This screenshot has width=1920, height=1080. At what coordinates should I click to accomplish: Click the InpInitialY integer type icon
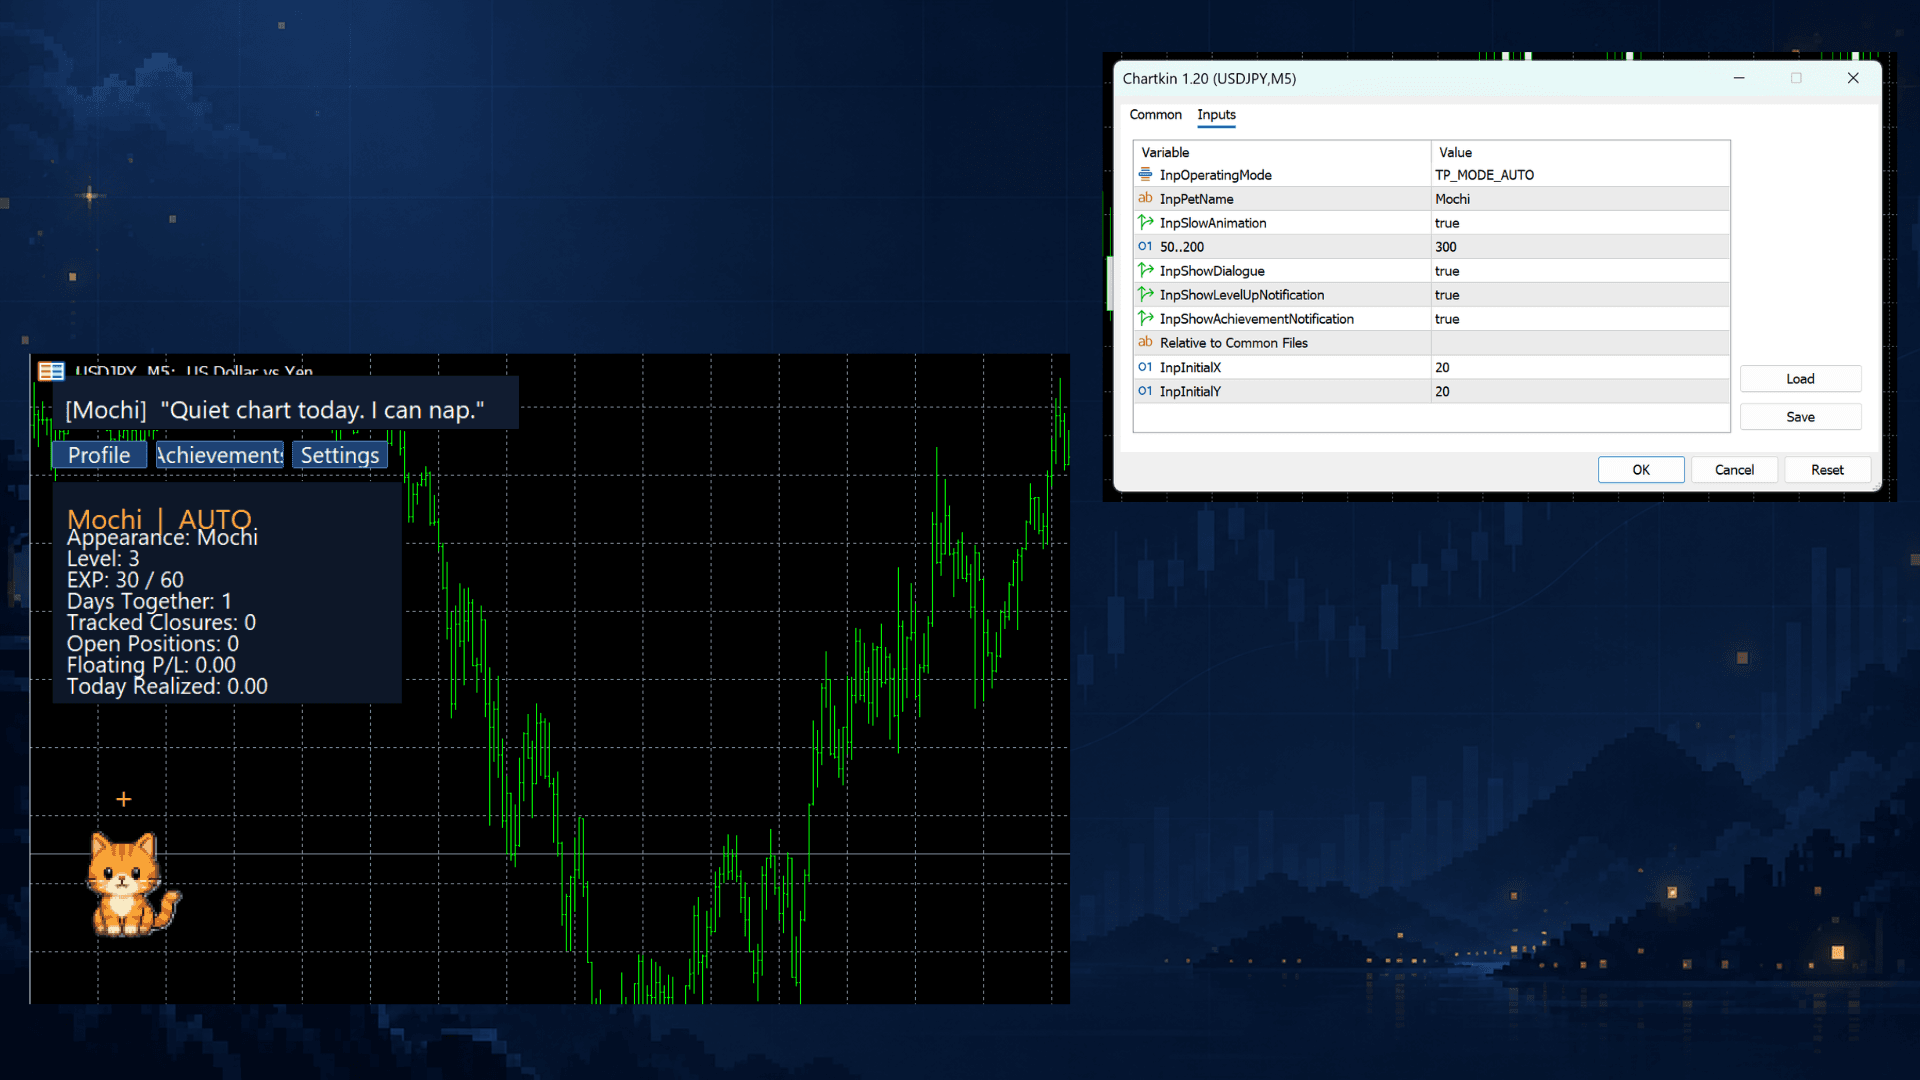coord(1145,391)
